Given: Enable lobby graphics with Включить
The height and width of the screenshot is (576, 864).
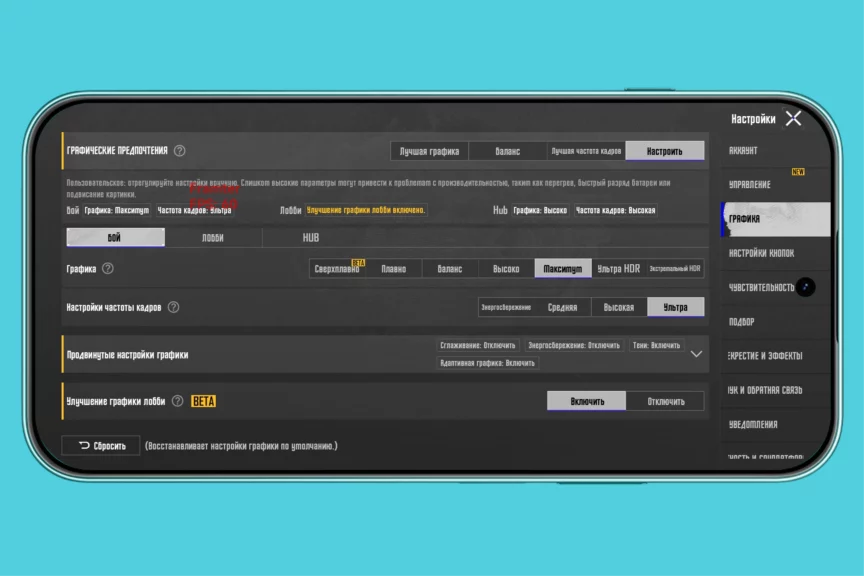Looking at the screenshot, I should 587,401.
